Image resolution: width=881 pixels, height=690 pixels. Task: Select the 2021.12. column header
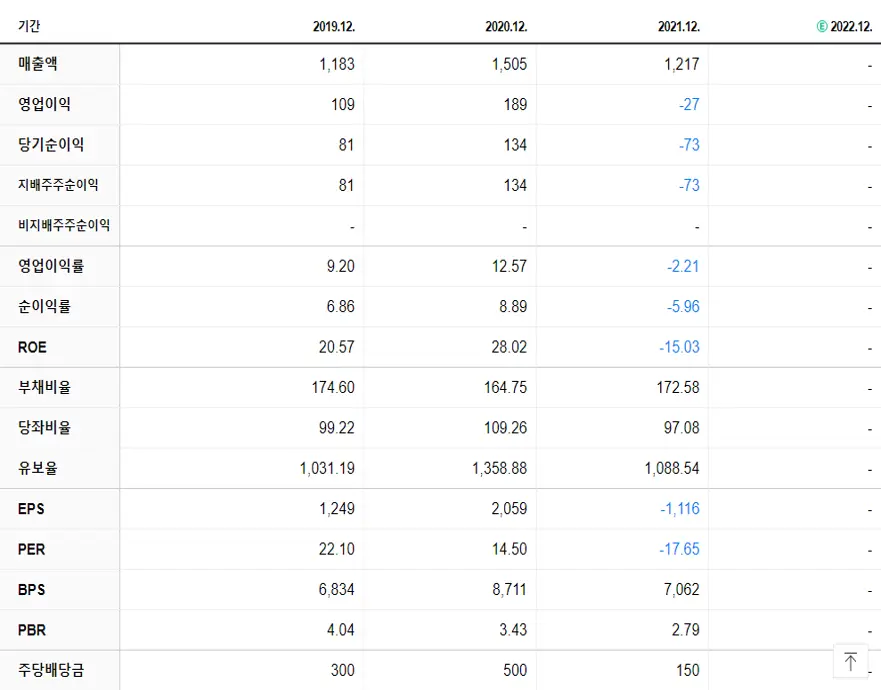pyautogui.click(x=679, y=26)
